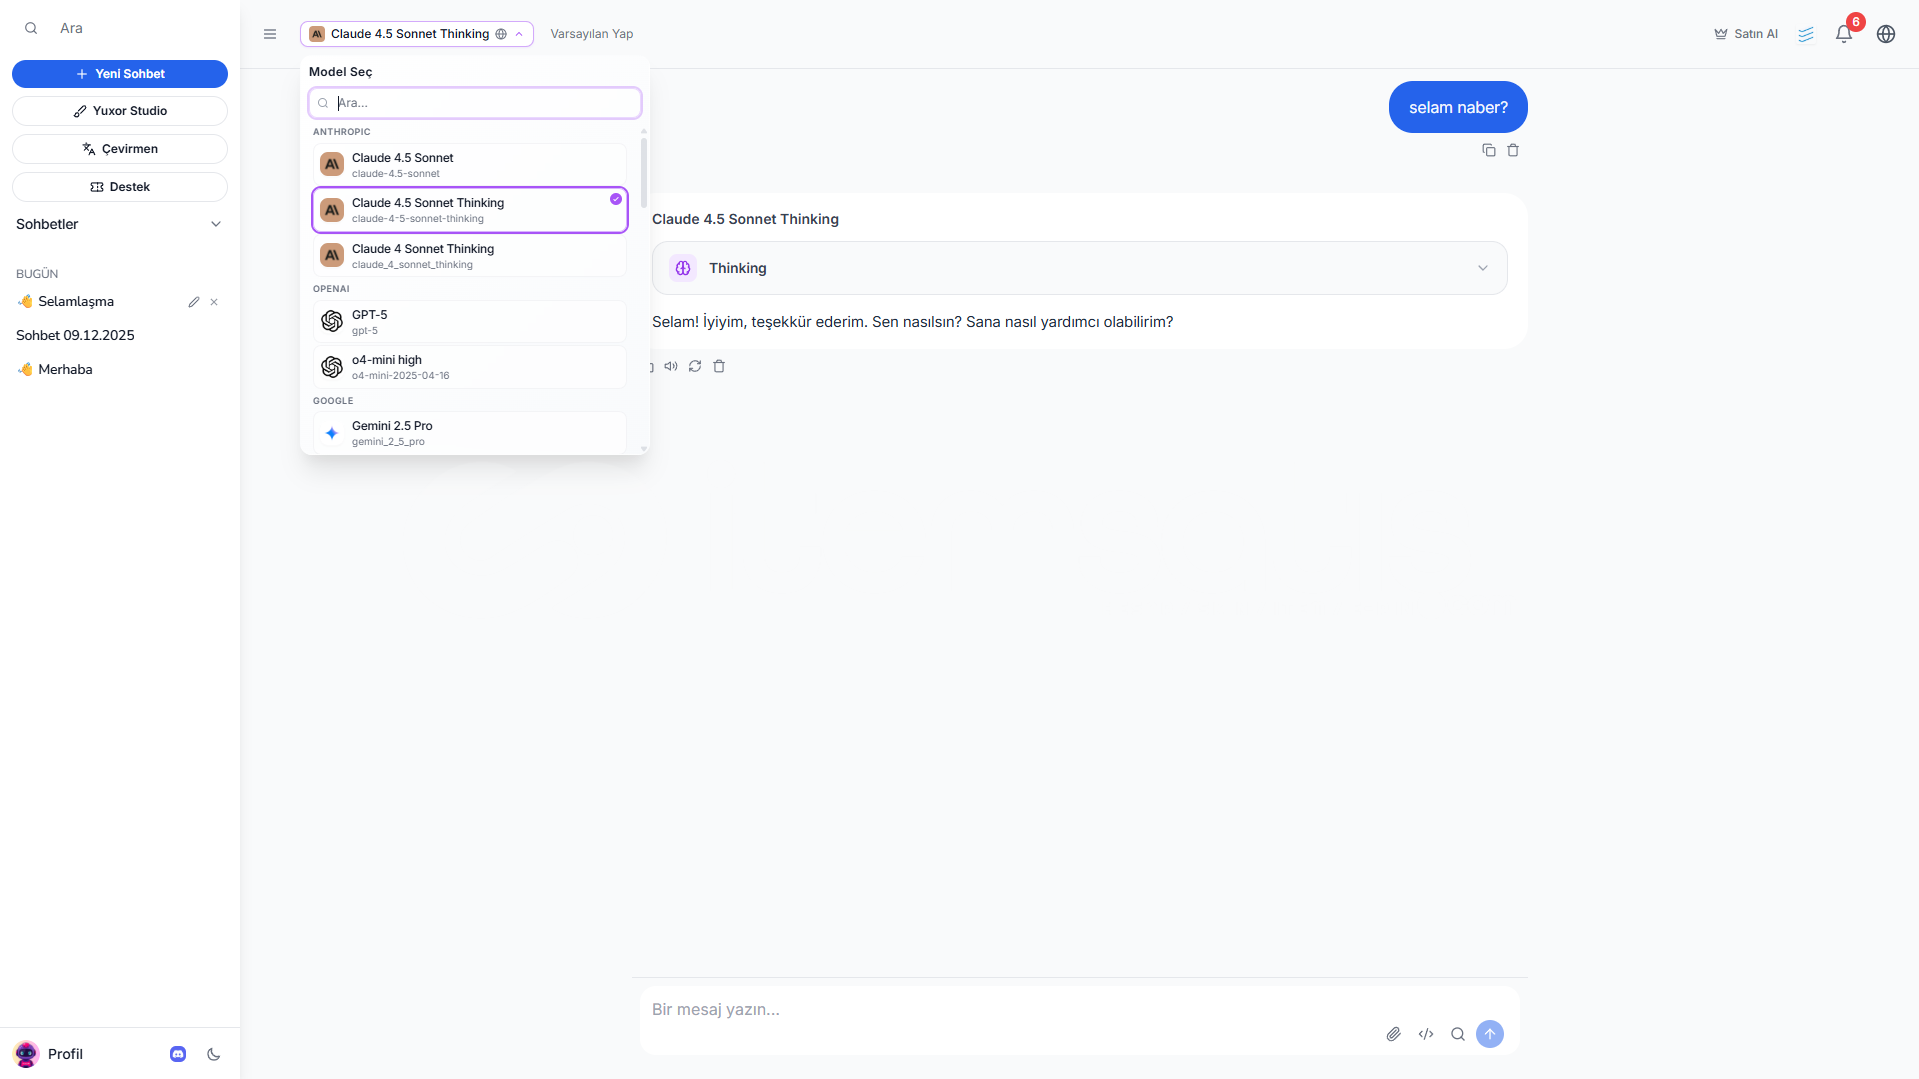The image size is (1919, 1079).
Task: Click the sidebar search magnifier icon
Action: coord(31,29)
